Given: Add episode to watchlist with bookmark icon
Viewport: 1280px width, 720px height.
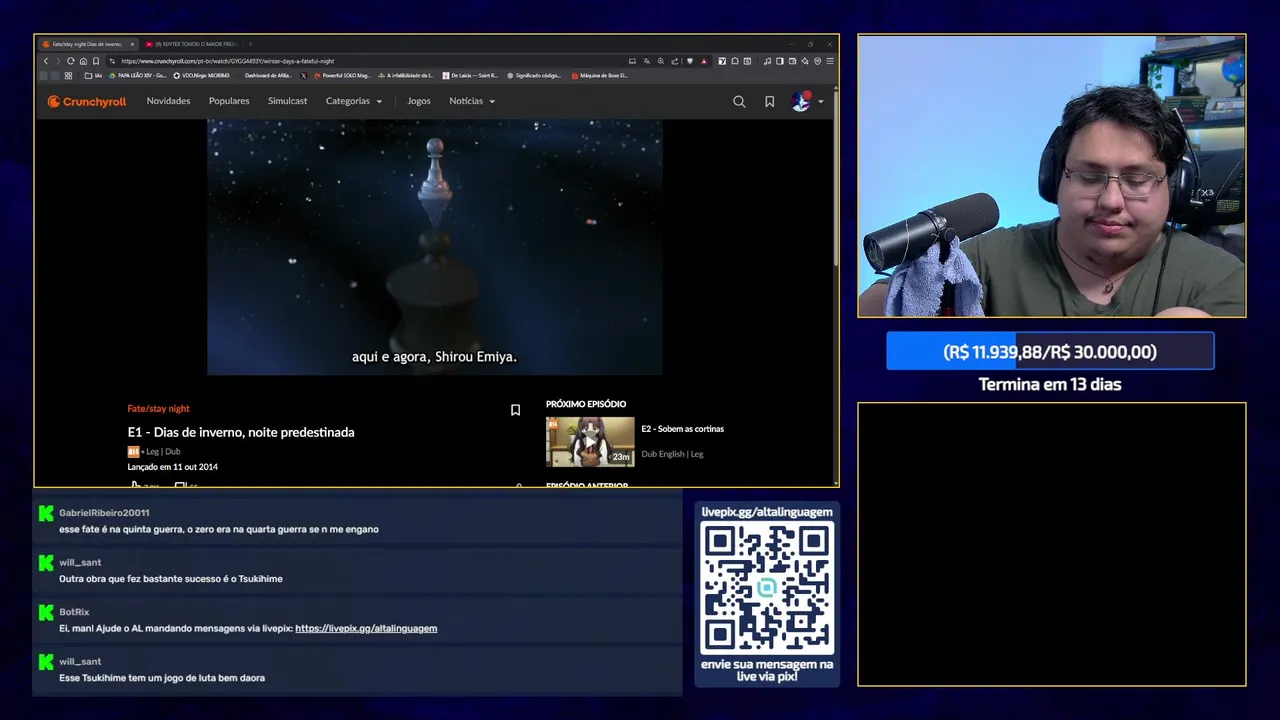Looking at the screenshot, I should (x=515, y=410).
